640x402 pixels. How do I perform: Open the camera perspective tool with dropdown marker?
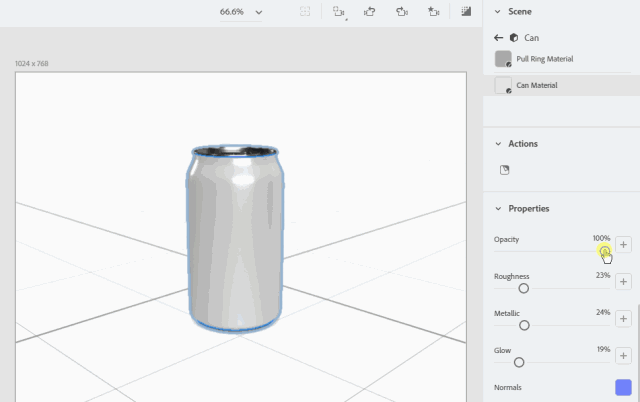pos(338,12)
